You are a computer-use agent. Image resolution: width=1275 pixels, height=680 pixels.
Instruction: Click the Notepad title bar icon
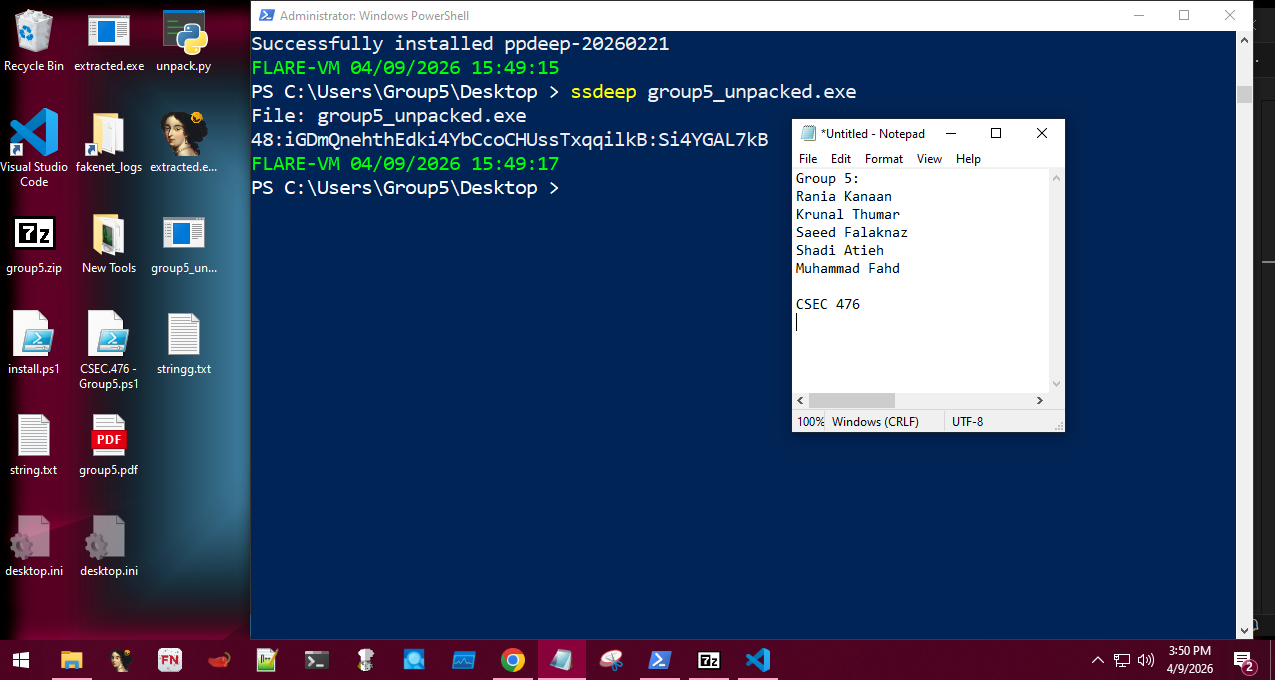[x=808, y=133]
